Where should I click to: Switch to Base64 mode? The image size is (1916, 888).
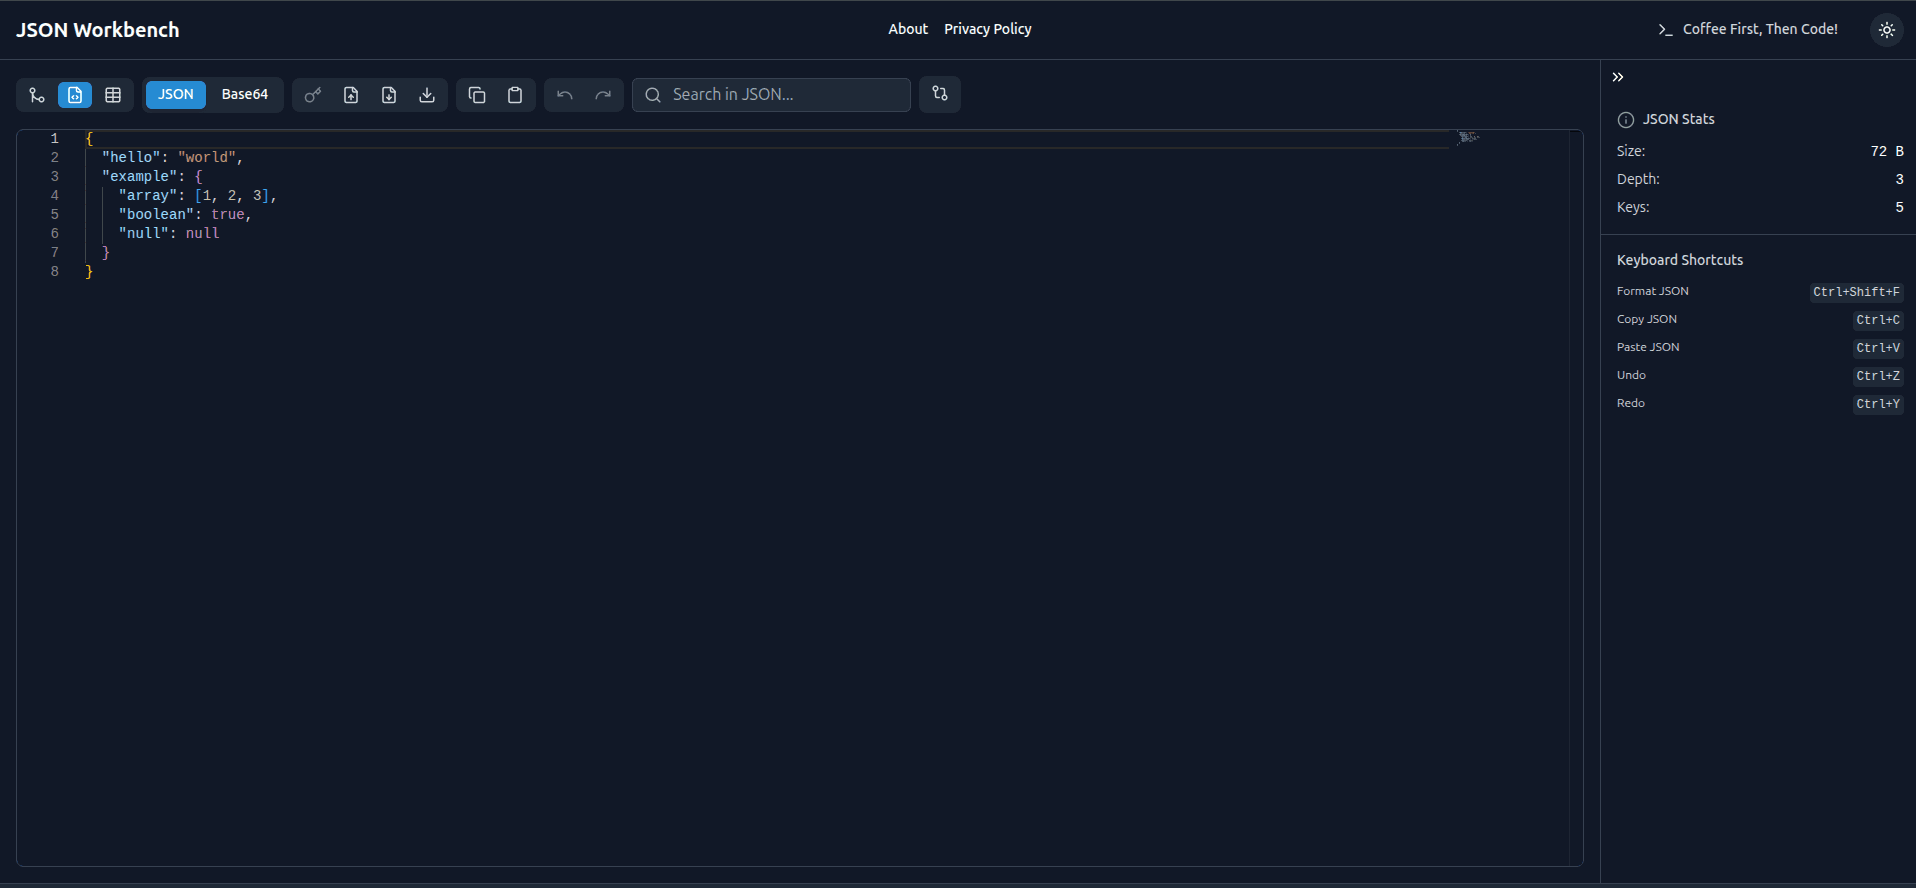click(x=245, y=95)
